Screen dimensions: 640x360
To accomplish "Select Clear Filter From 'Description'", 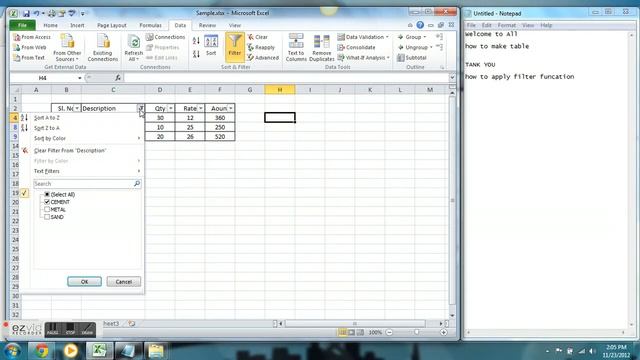I will click(70, 151).
